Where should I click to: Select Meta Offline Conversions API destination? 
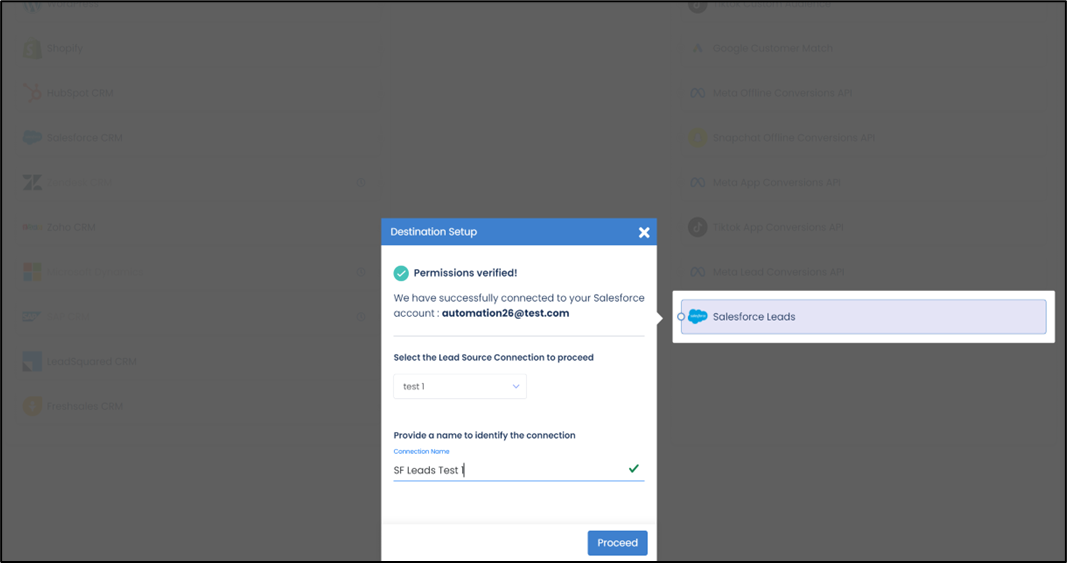tap(782, 93)
